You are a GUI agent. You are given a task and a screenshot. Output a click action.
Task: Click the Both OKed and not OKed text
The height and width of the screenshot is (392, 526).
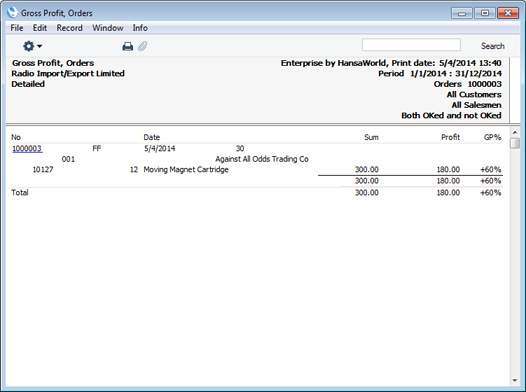point(451,115)
